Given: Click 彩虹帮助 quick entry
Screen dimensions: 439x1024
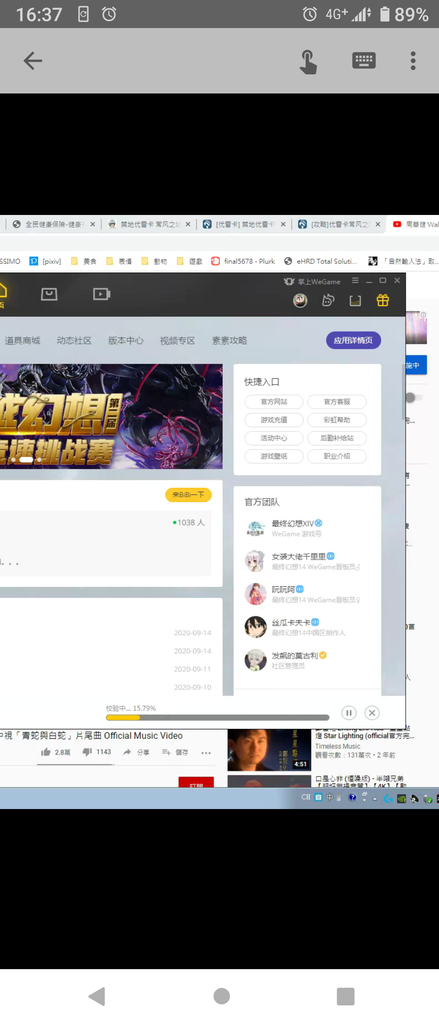Looking at the screenshot, I should (337, 420).
